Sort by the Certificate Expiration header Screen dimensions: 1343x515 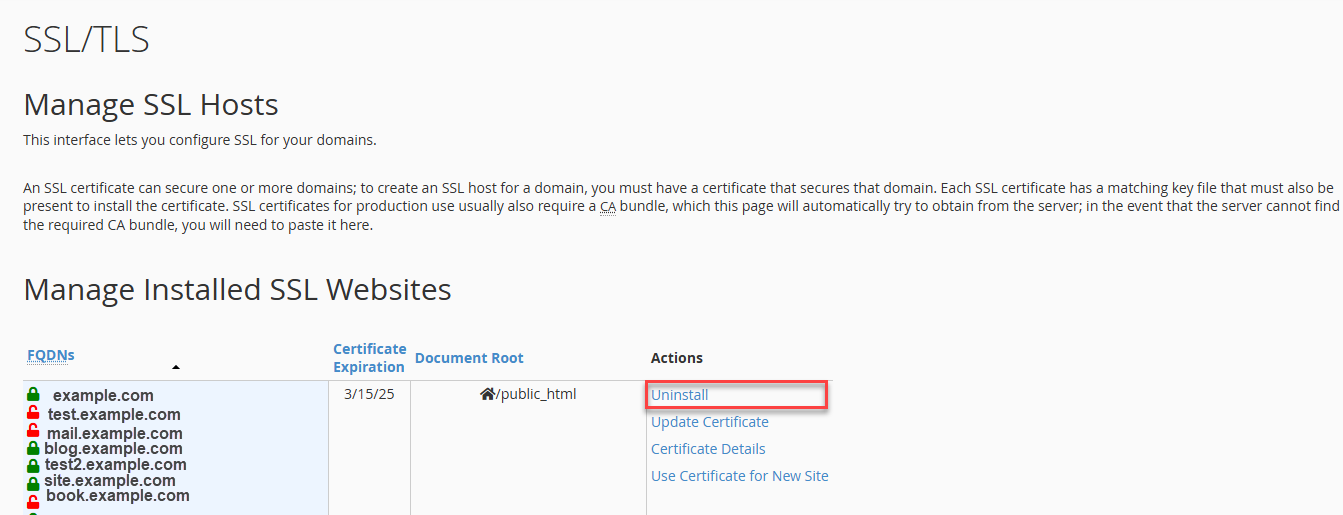[369, 357]
